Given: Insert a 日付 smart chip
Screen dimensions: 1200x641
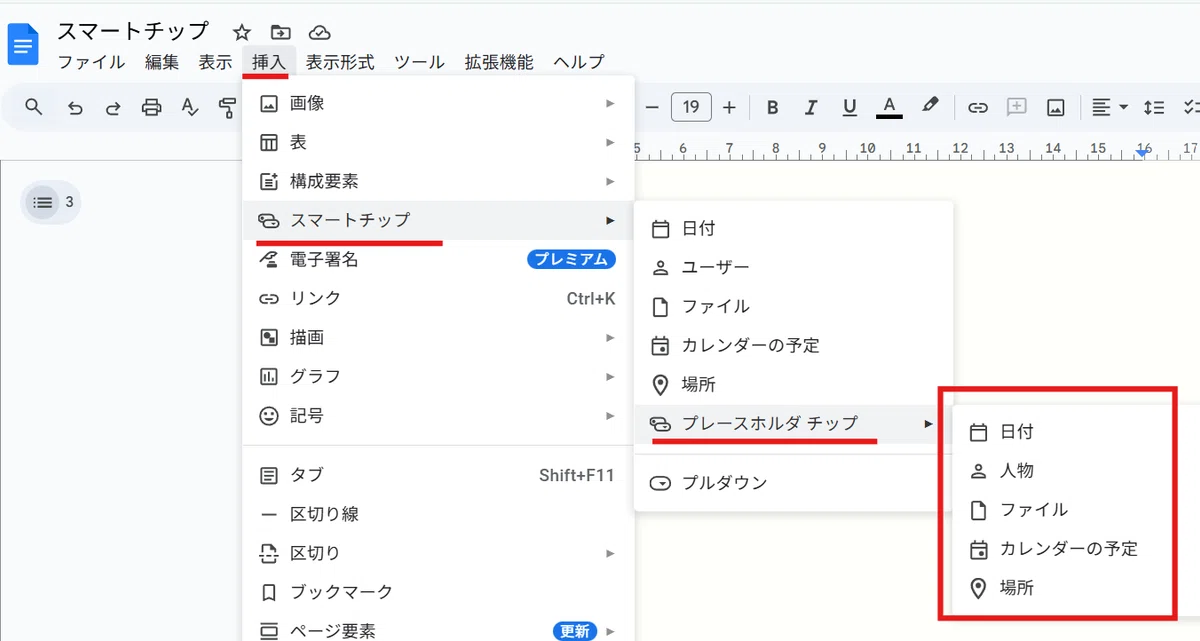Looking at the screenshot, I should click(794, 229).
